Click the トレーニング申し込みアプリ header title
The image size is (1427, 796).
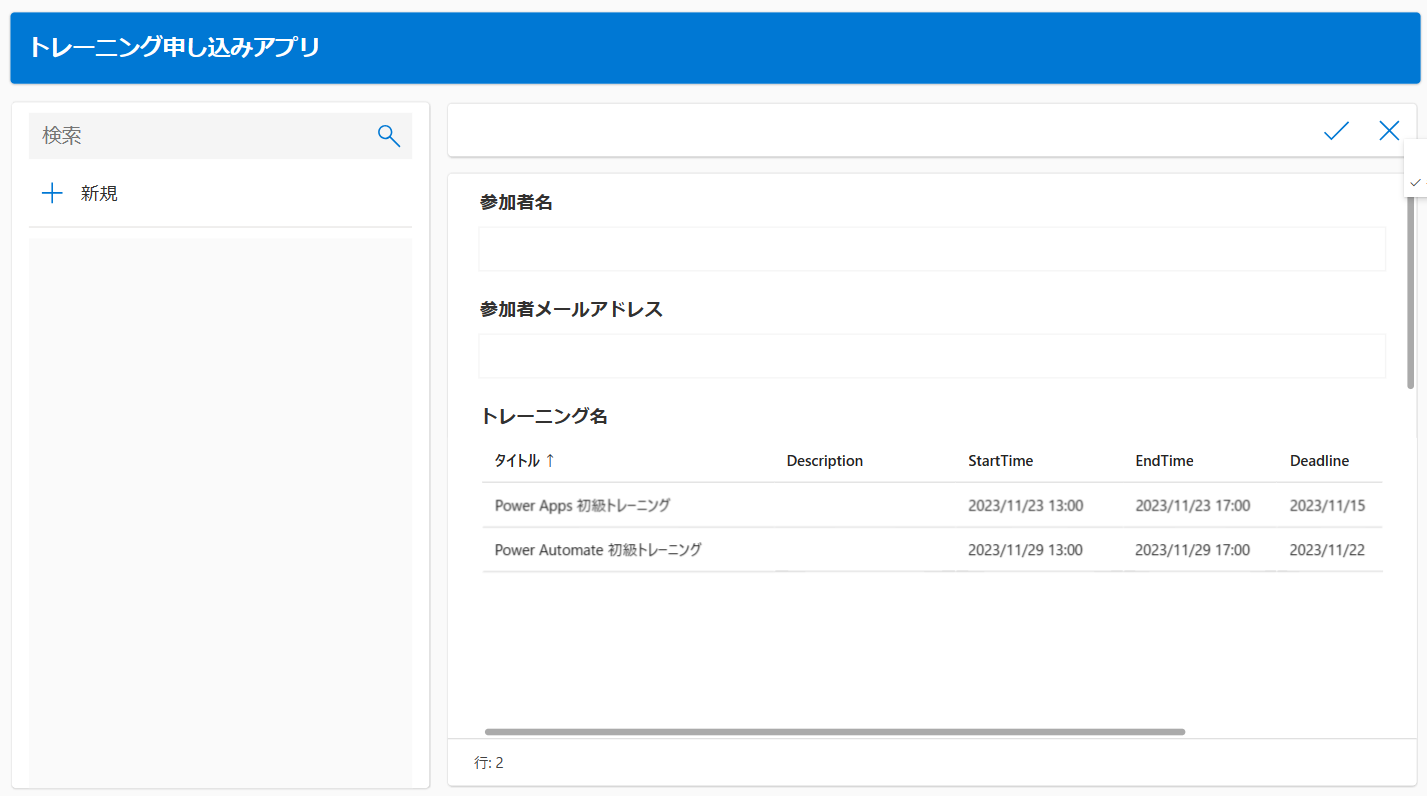(174, 47)
